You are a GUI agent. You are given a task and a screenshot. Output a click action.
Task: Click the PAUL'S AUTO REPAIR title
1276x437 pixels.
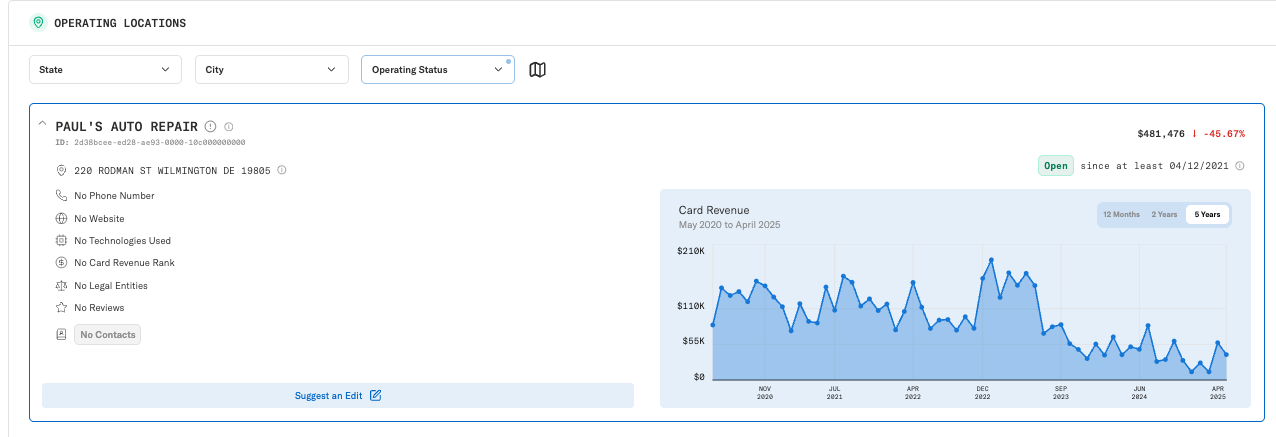tap(127, 127)
